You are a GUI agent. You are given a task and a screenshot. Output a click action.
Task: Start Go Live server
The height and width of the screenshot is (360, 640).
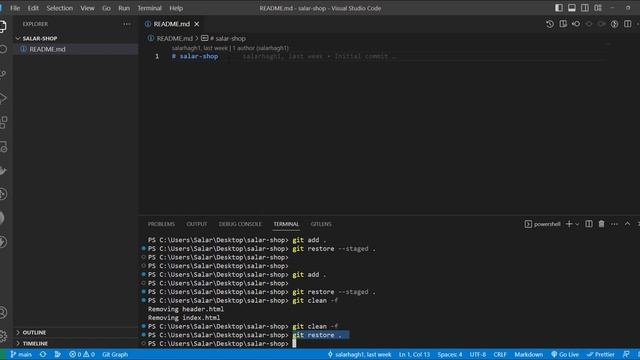[565, 354]
